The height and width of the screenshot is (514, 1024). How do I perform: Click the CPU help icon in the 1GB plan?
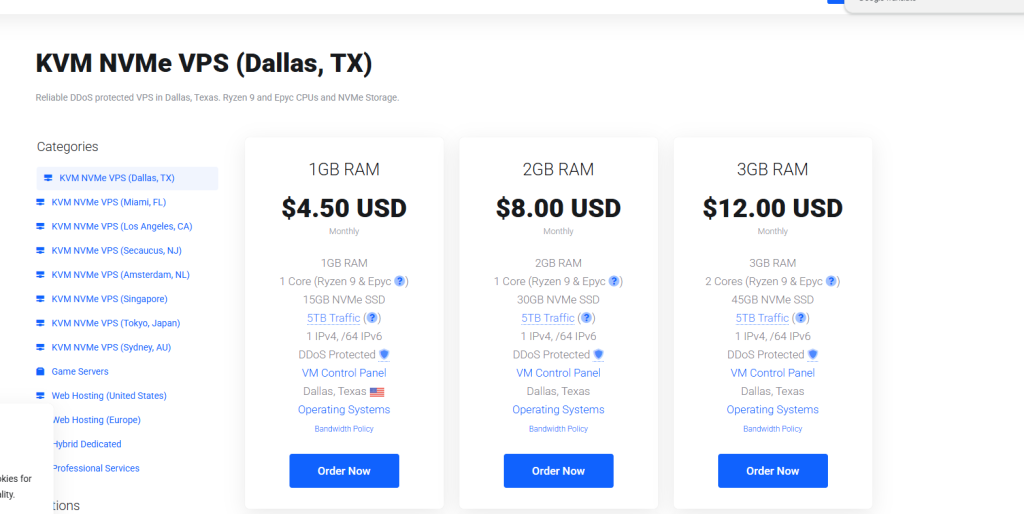[x=400, y=281]
